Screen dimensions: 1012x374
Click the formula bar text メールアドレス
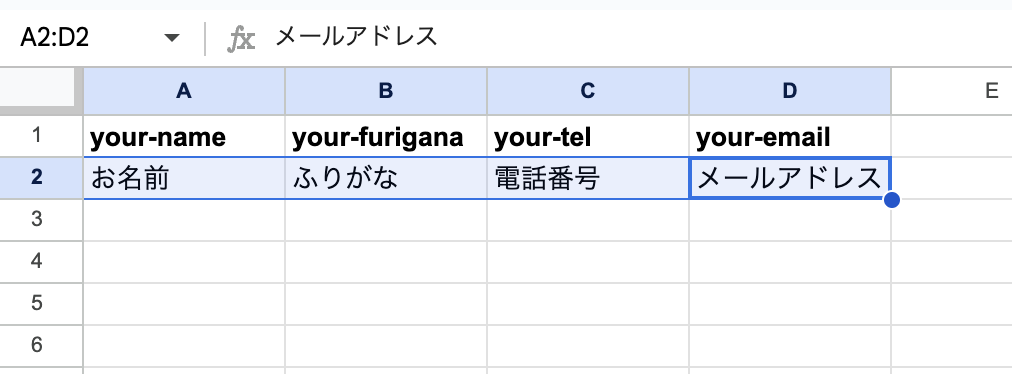pos(356,37)
